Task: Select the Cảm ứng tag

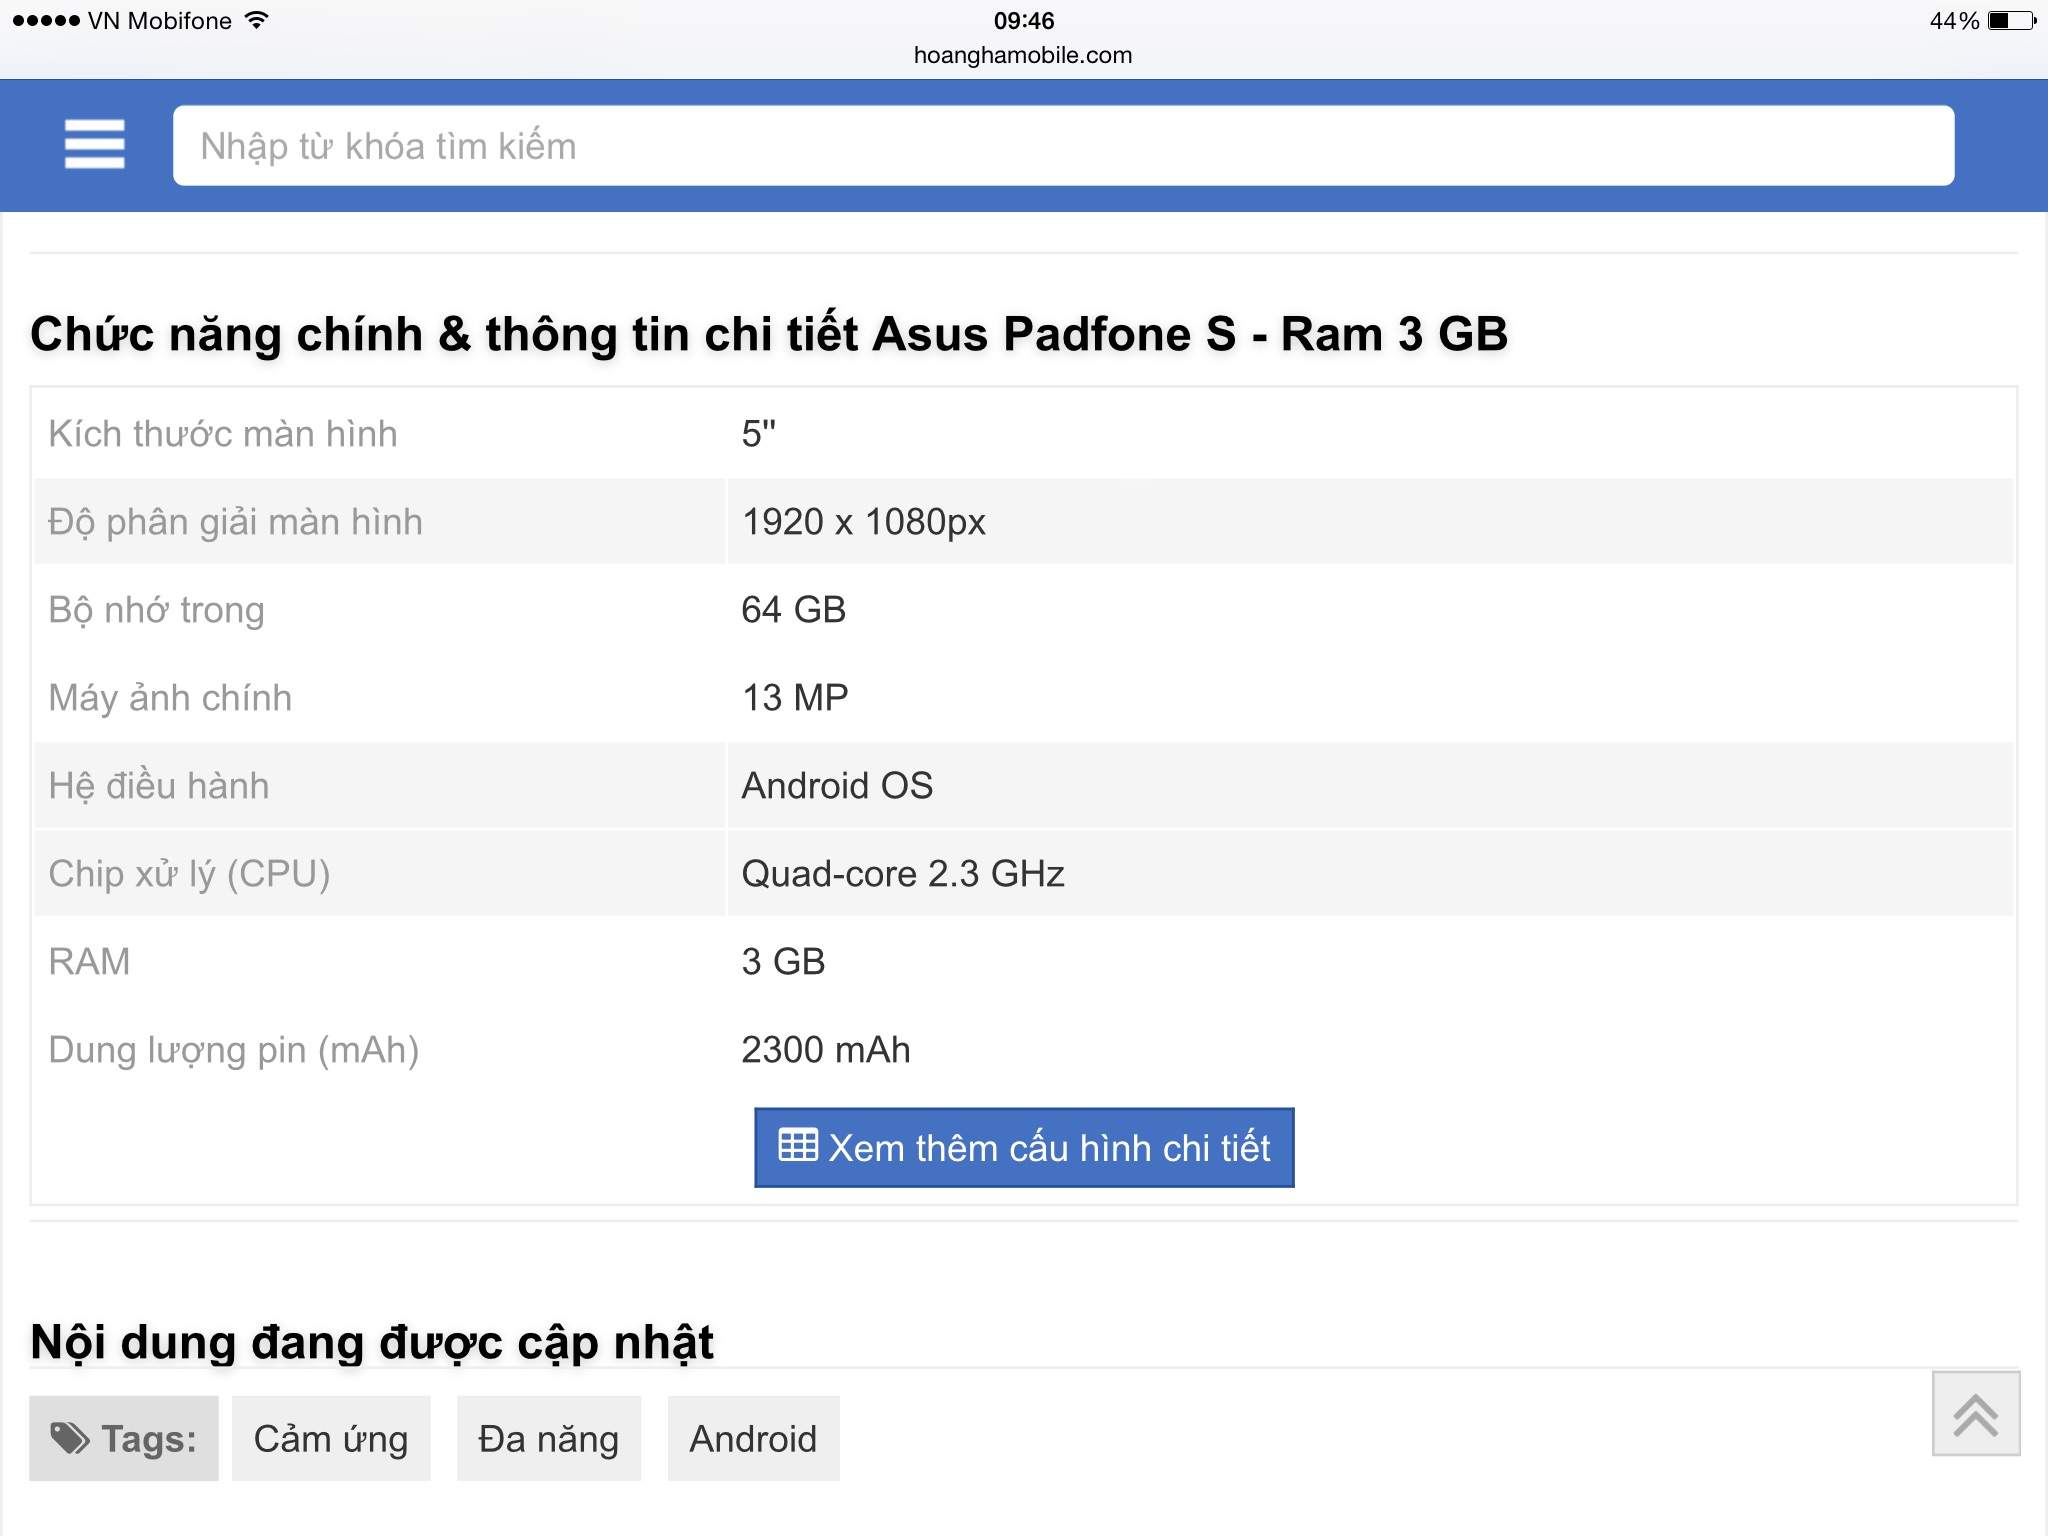Action: (331, 1439)
